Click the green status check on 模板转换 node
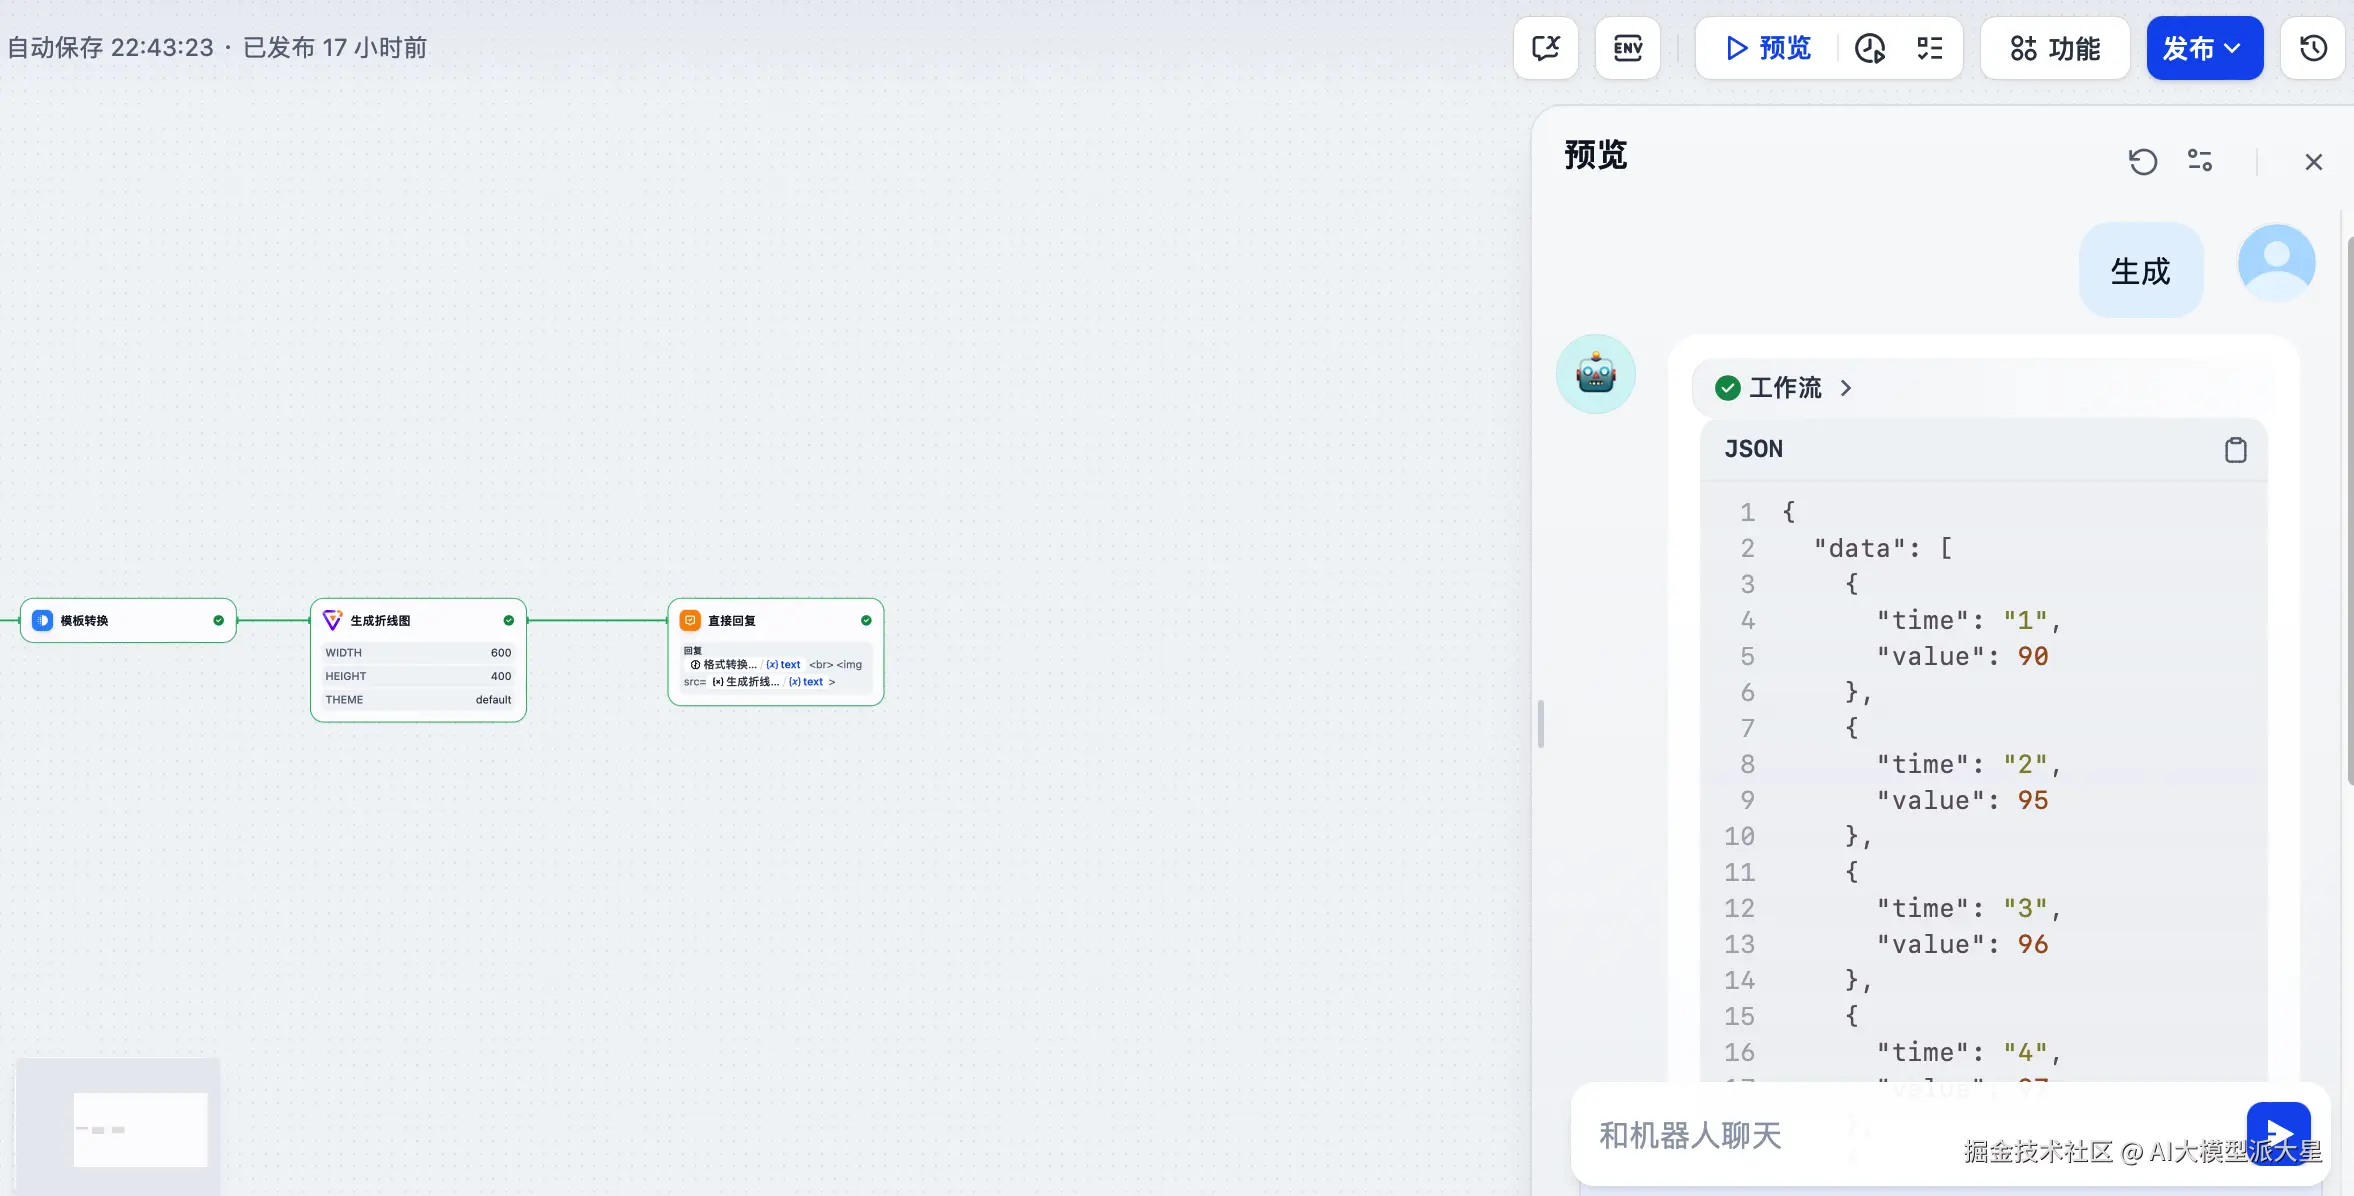 pyautogui.click(x=218, y=621)
